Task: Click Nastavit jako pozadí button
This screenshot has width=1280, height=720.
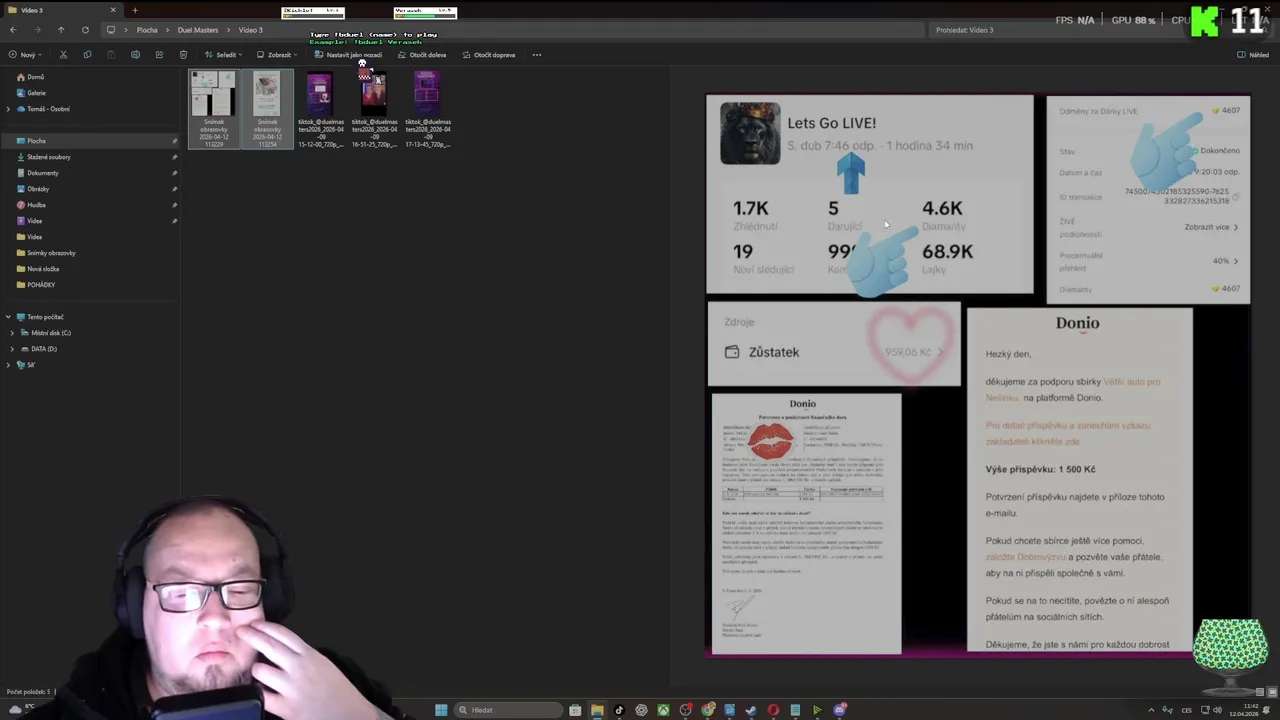Action: [x=348, y=55]
